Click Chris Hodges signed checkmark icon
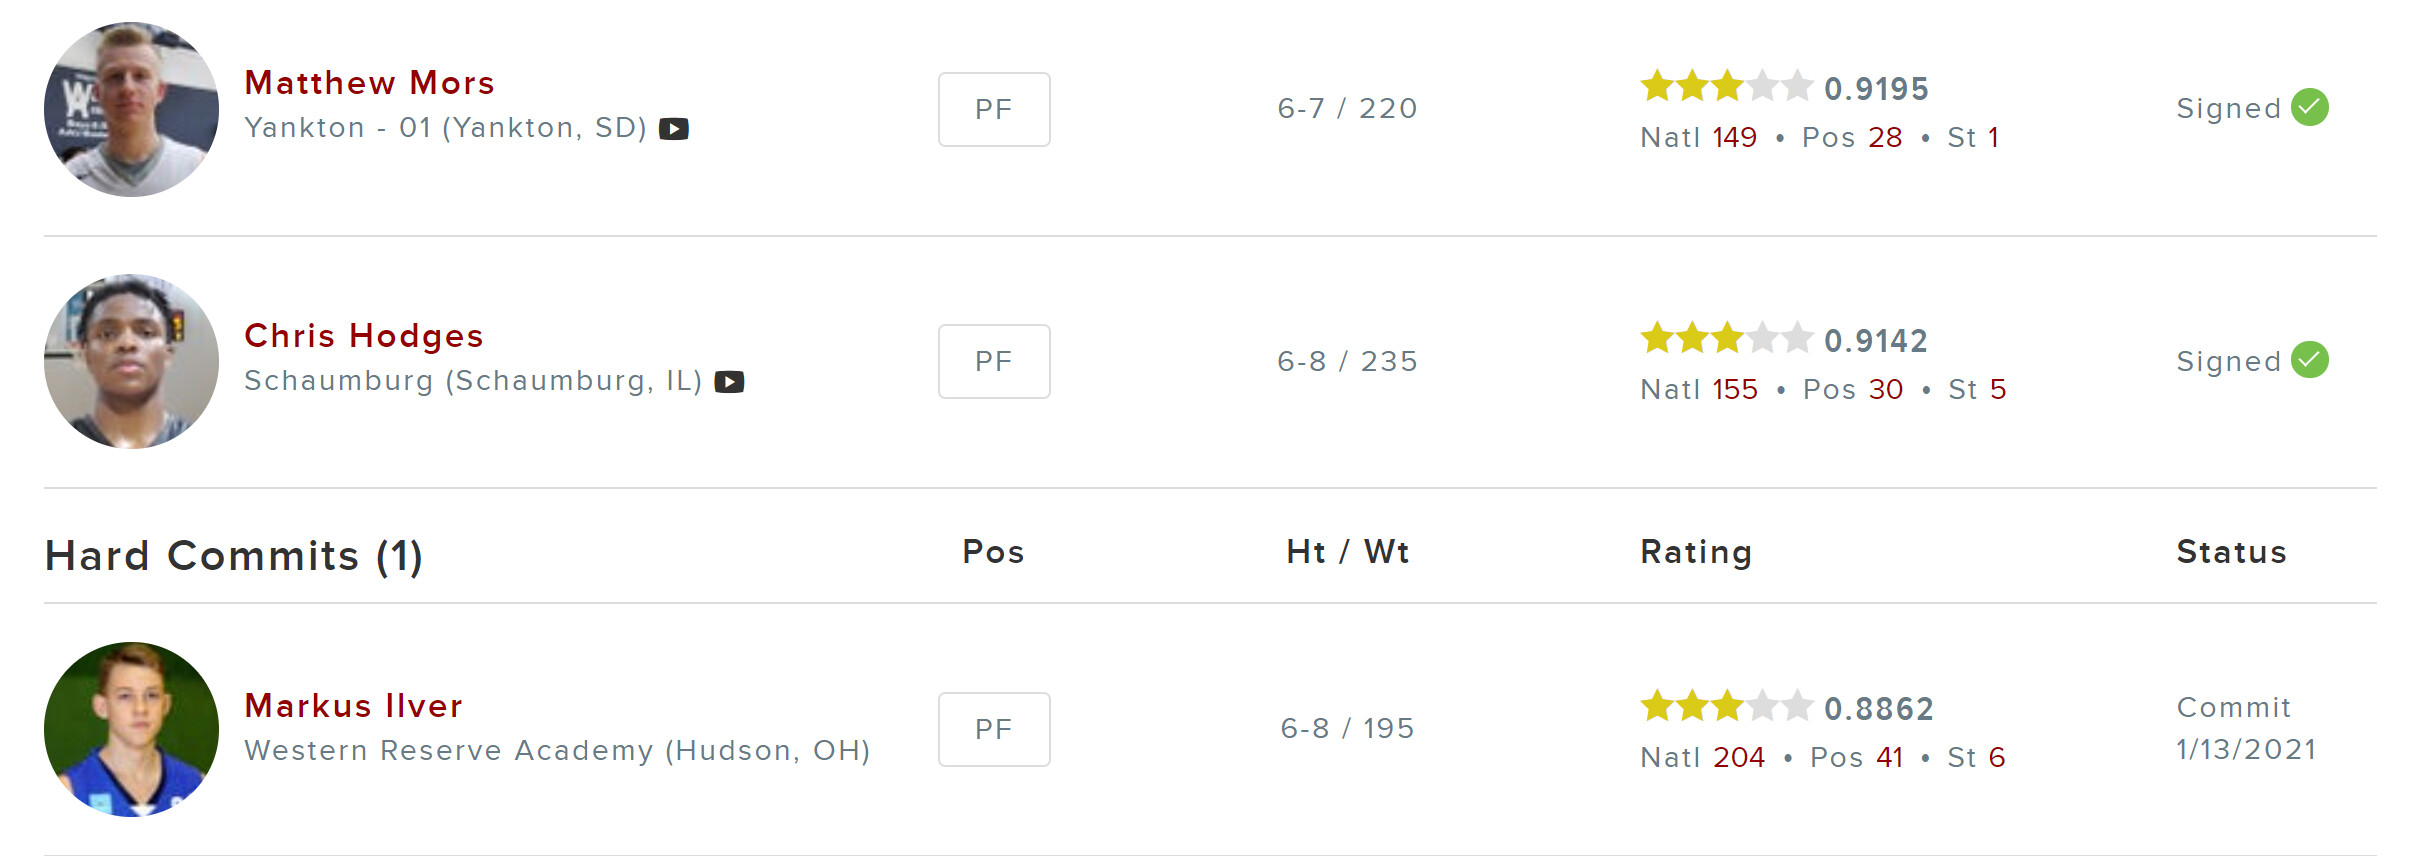Viewport: 2409px width, 856px height. pos(2310,360)
